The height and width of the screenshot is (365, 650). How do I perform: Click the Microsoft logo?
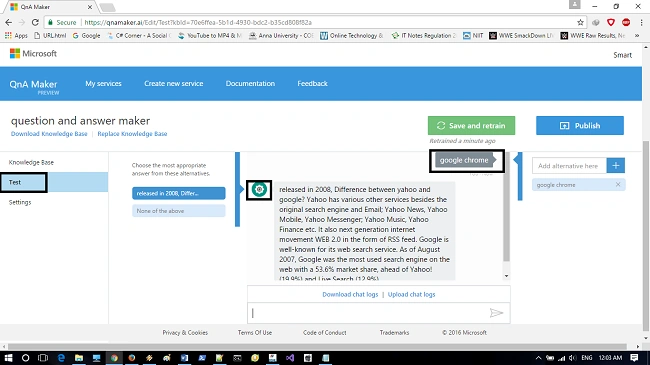[33, 54]
